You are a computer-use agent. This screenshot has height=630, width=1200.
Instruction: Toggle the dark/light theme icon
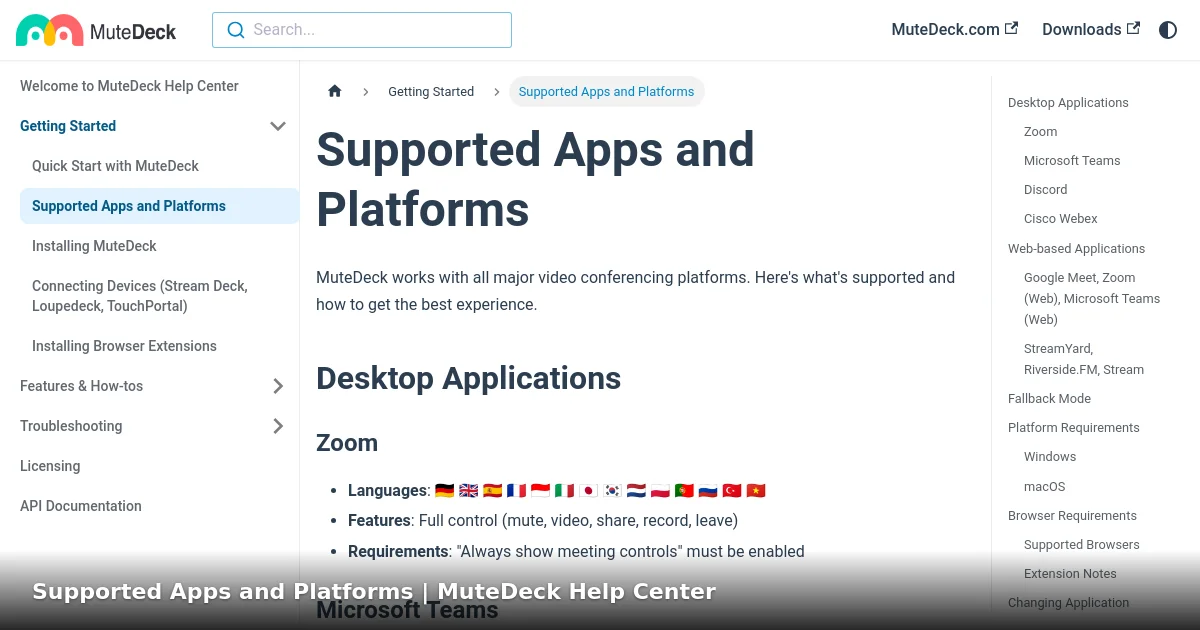(1168, 30)
